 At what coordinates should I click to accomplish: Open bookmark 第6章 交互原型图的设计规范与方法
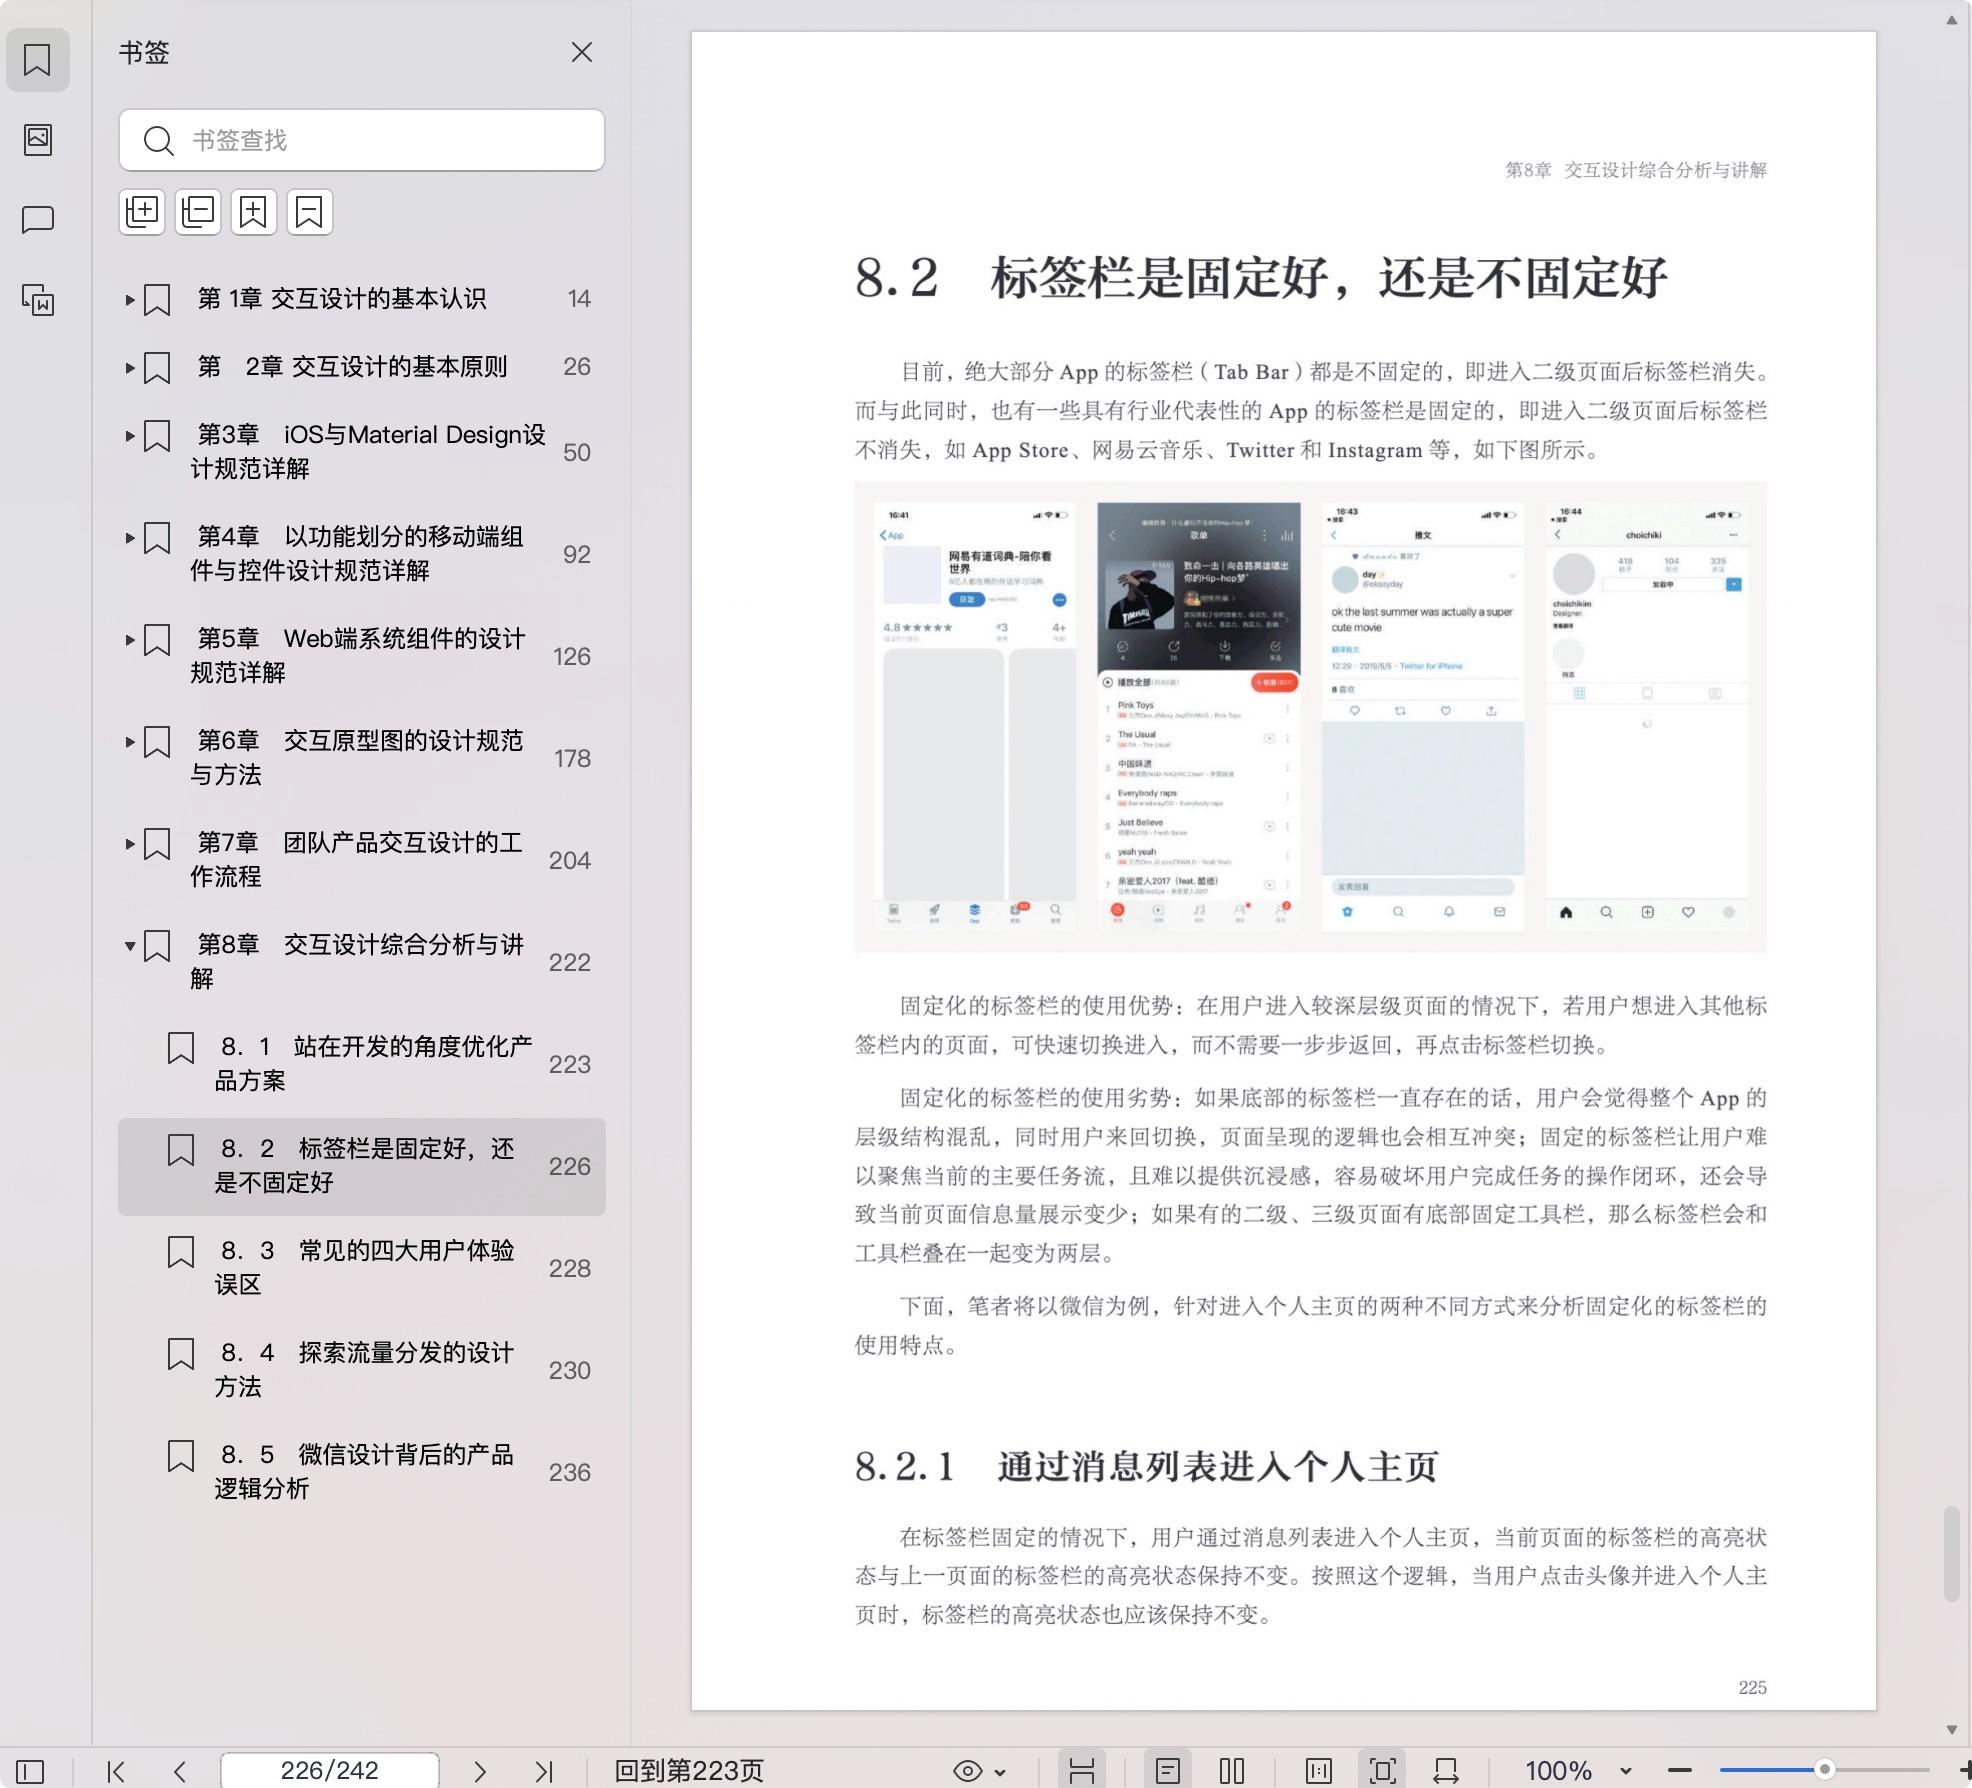(x=362, y=758)
